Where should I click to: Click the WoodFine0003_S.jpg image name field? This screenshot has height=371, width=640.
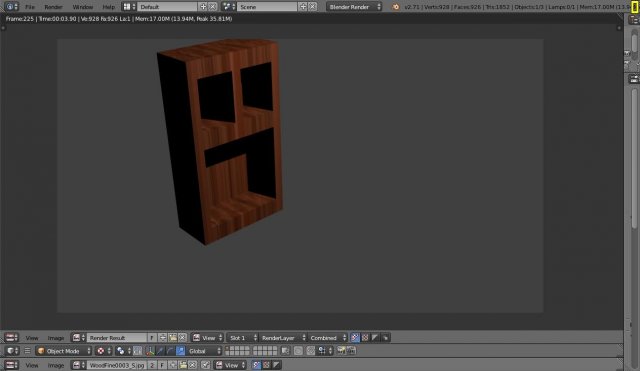pyautogui.click(x=117, y=365)
